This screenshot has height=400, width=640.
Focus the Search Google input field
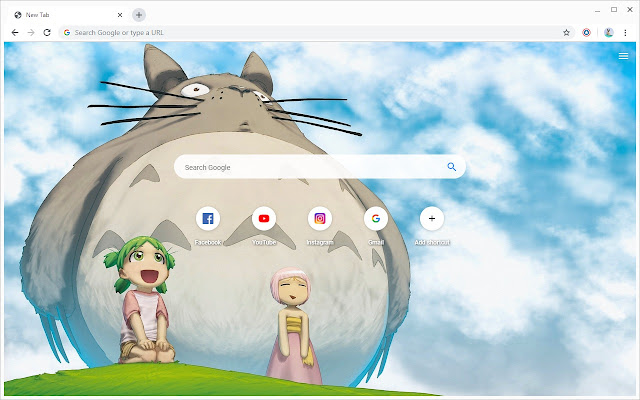(320, 167)
